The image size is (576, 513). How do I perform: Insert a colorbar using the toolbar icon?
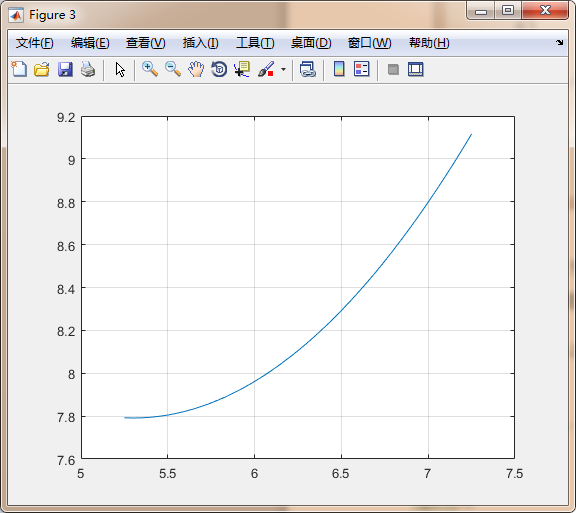click(x=339, y=69)
